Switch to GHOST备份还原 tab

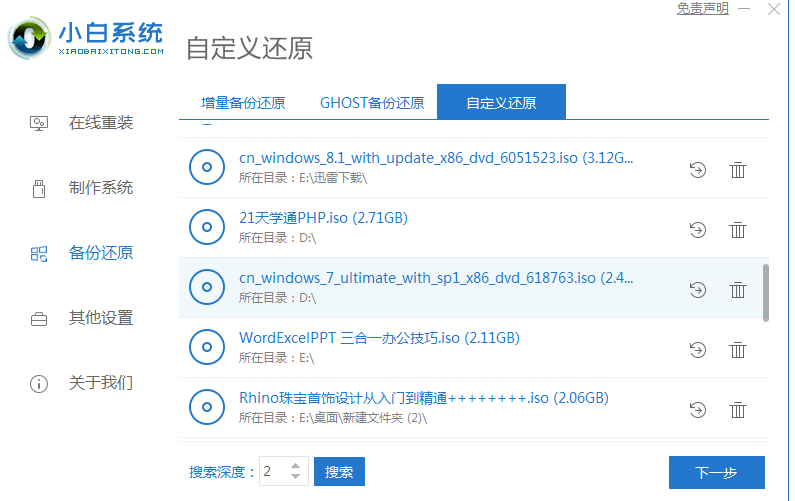pyautogui.click(x=372, y=103)
